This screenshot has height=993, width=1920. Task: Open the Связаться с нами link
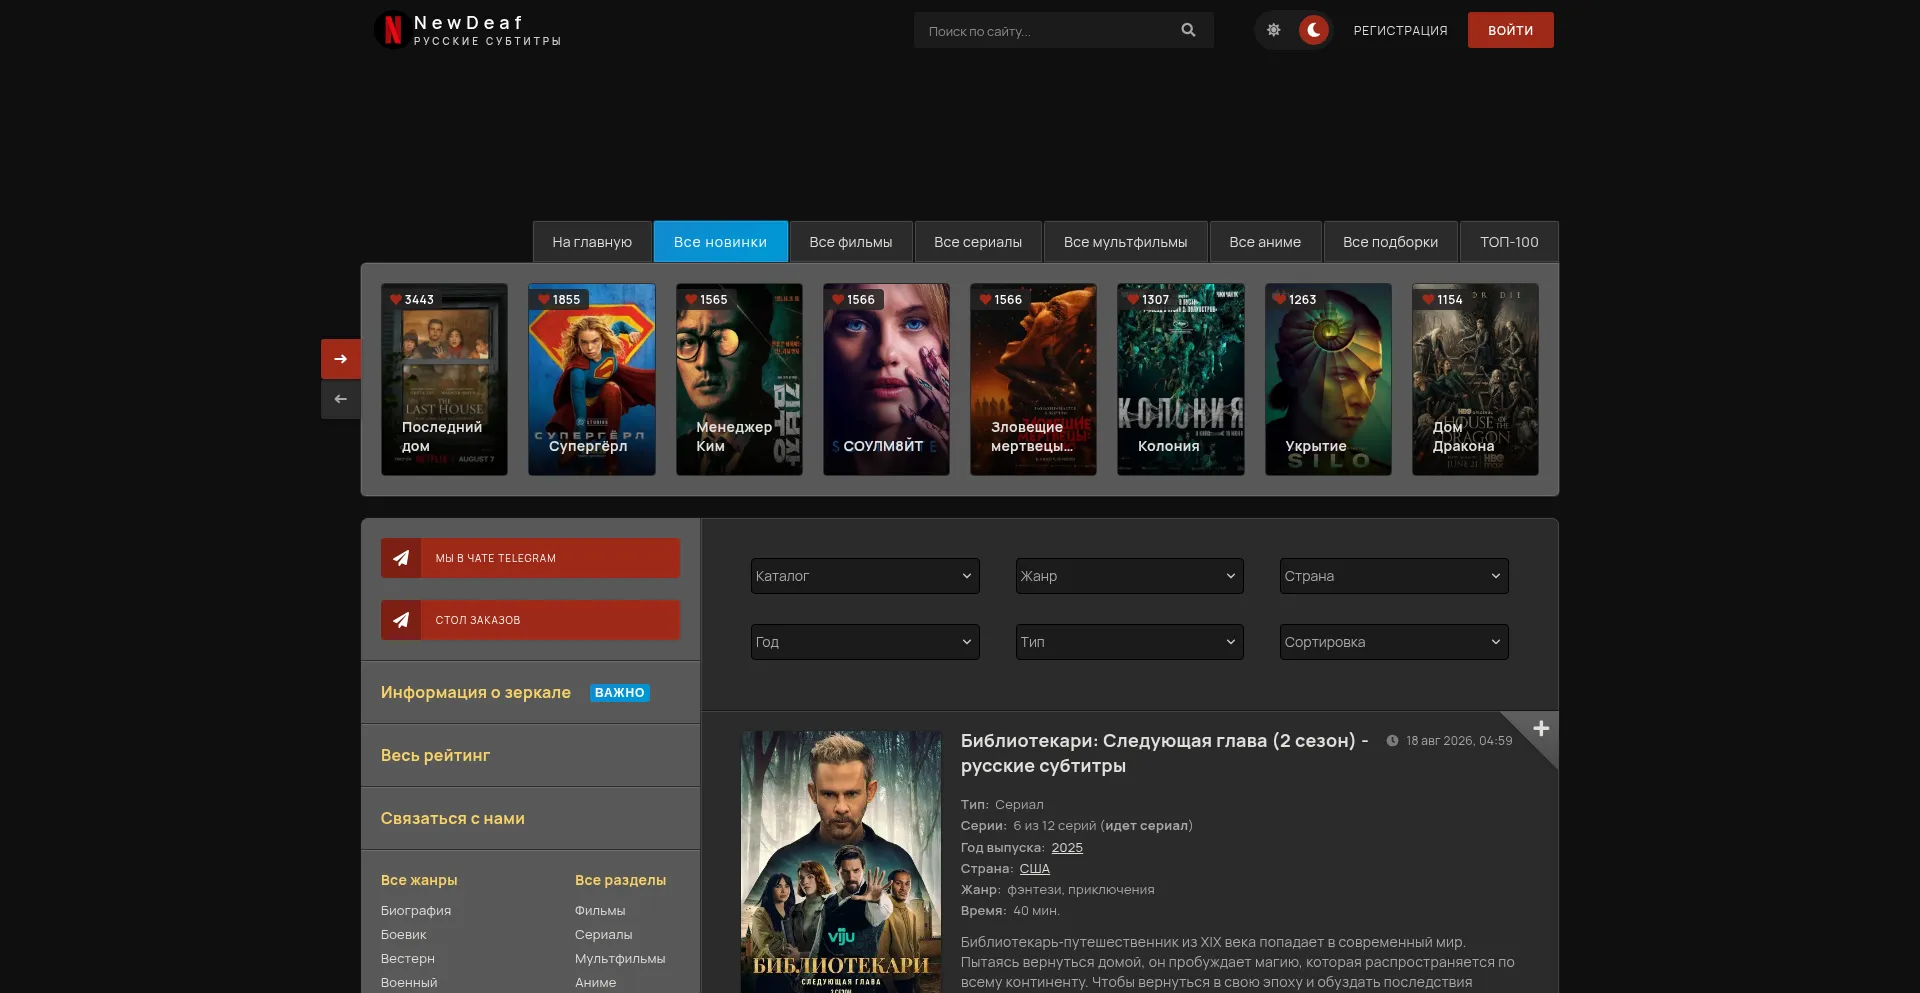tap(453, 818)
